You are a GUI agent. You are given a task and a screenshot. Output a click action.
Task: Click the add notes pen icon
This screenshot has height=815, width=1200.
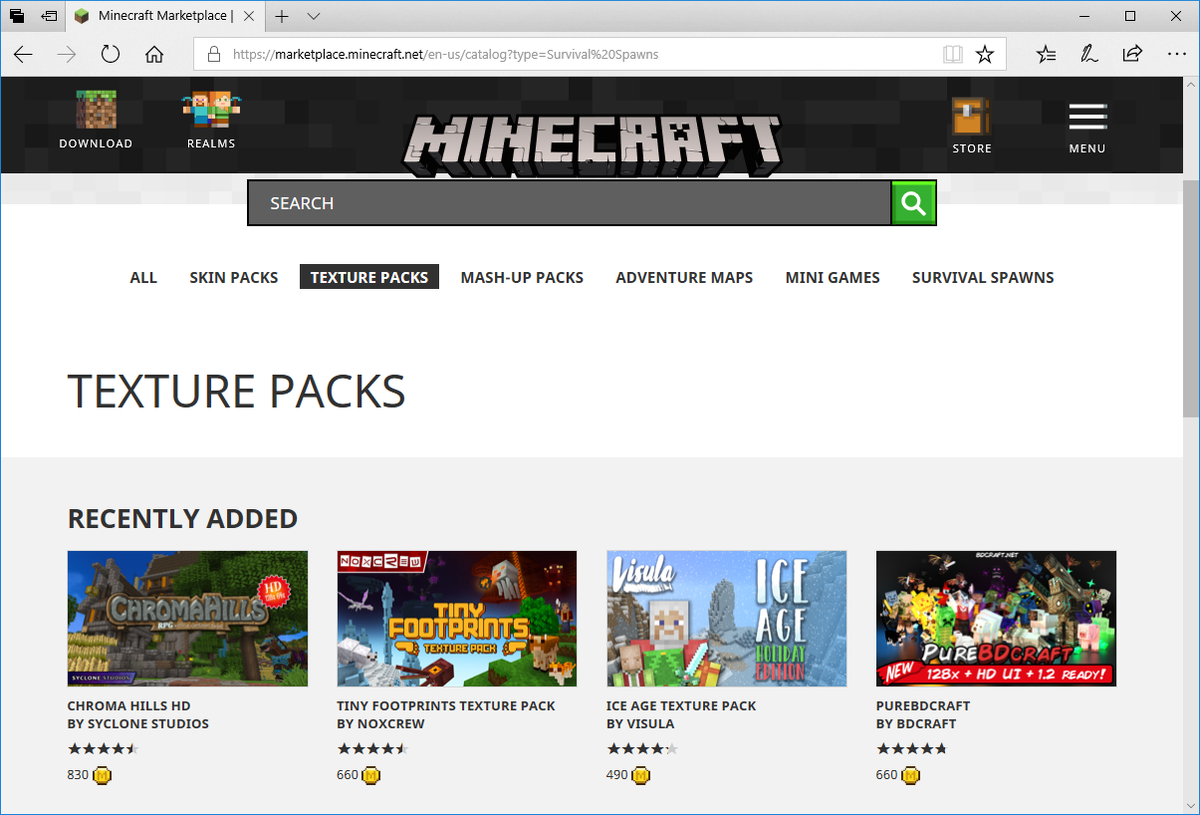pos(1090,54)
